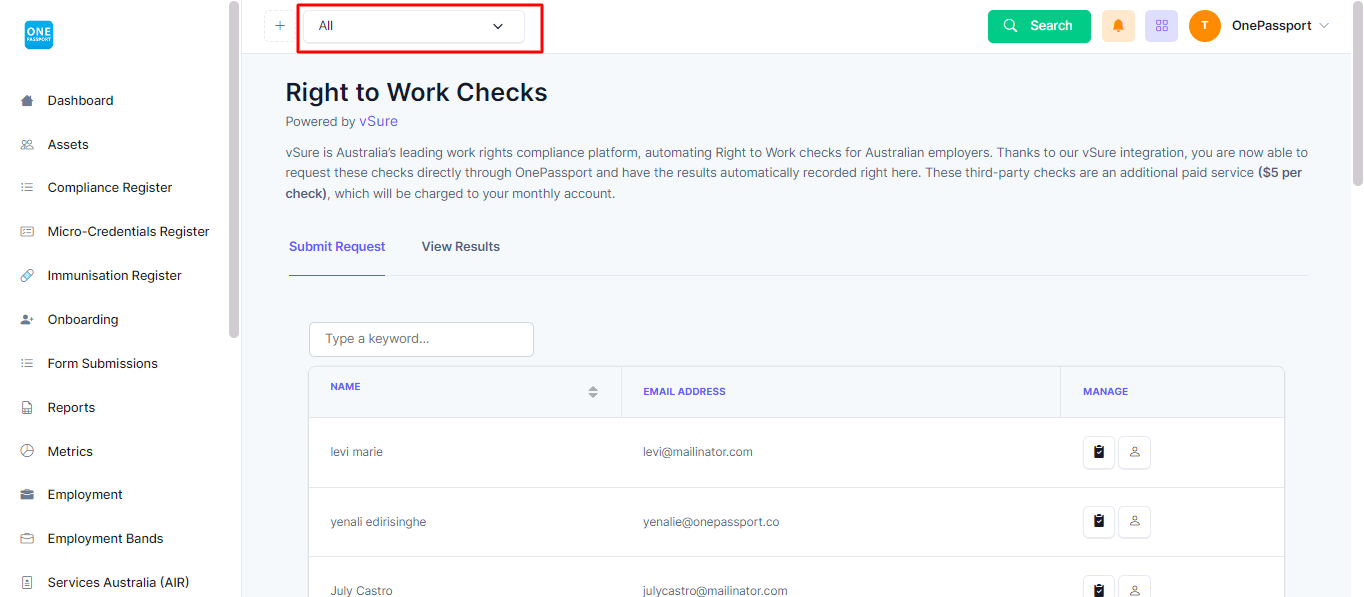Click the person icon for yenali edirisinghe
The height and width of the screenshot is (597, 1364).
coord(1135,522)
